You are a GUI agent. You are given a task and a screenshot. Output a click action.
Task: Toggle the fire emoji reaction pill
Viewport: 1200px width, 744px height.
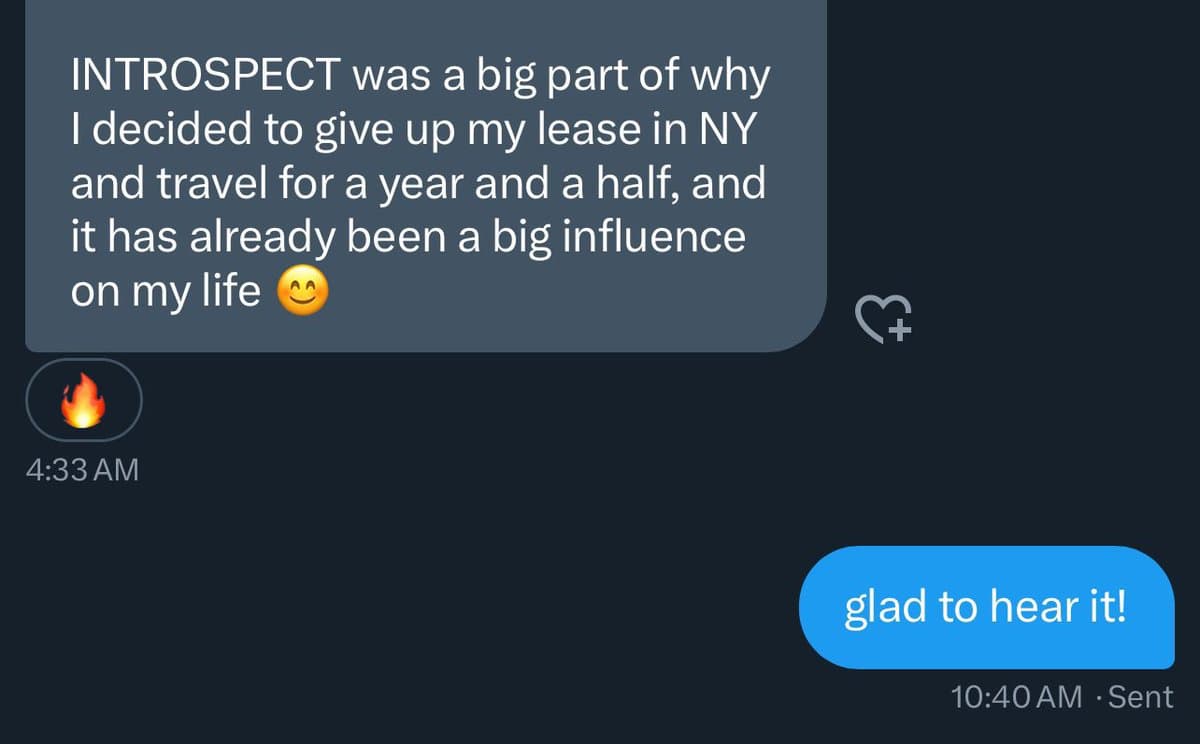pos(84,401)
